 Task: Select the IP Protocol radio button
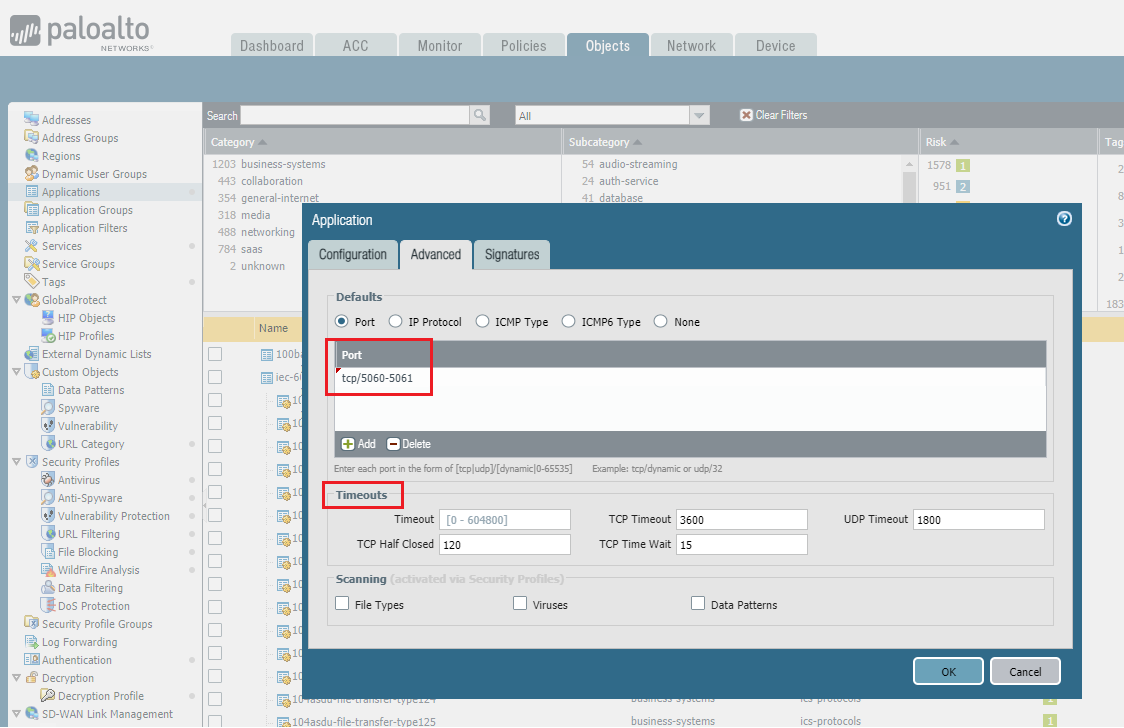[x=396, y=322]
